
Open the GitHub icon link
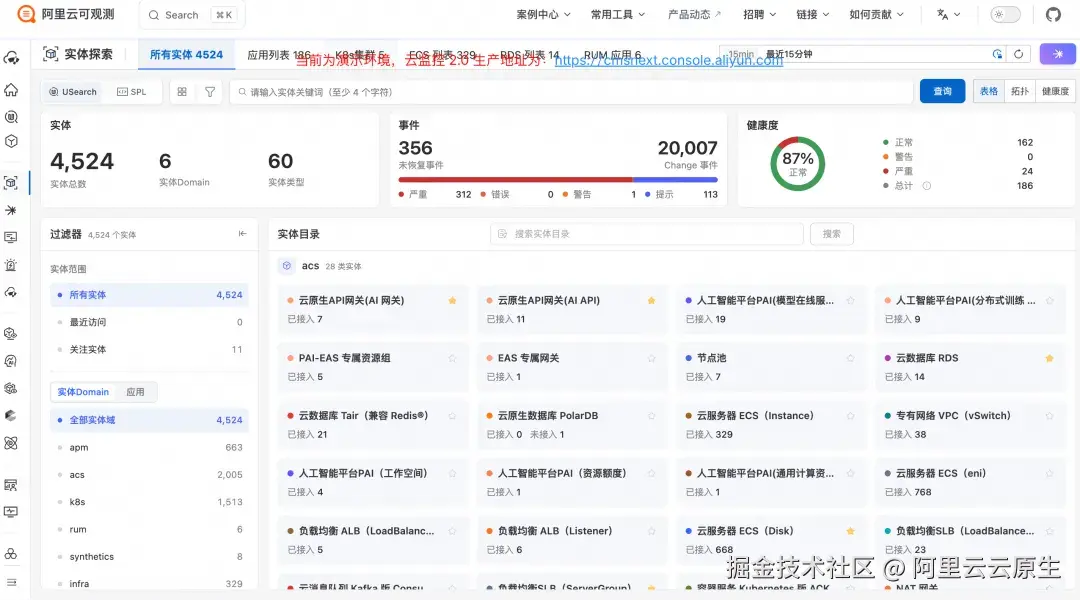(x=1053, y=14)
